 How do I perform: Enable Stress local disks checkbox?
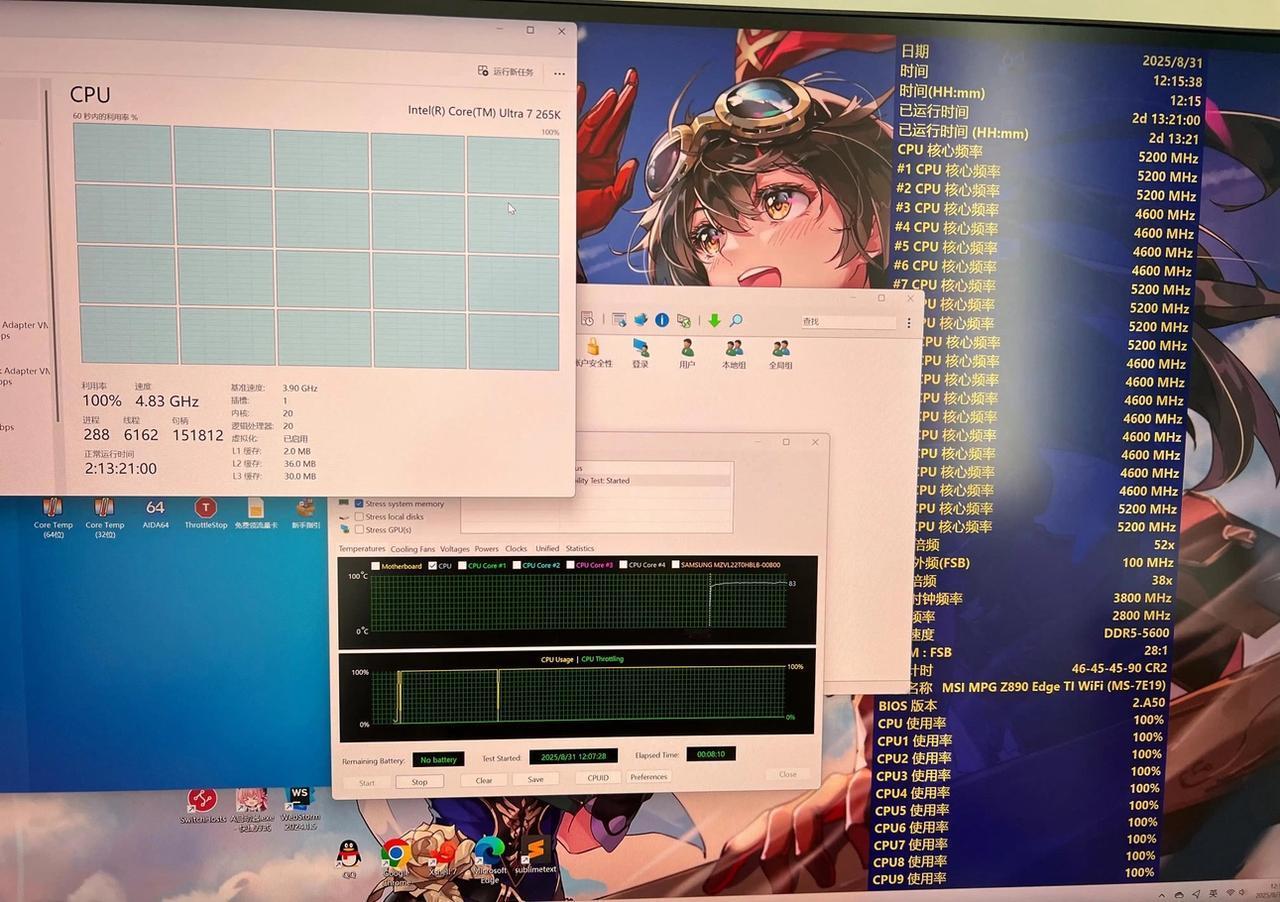click(x=360, y=517)
